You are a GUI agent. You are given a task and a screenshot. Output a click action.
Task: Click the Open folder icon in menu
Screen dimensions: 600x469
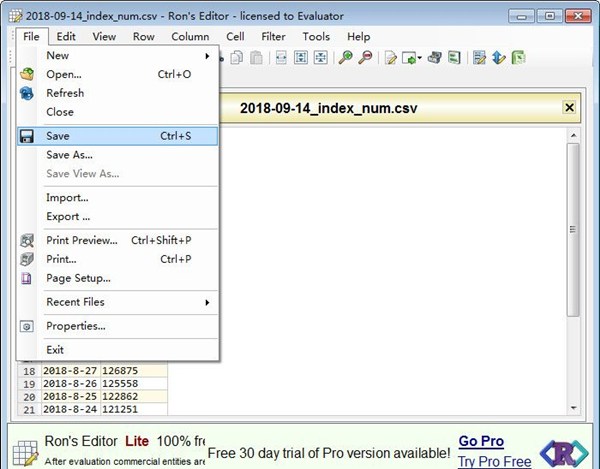pos(27,74)
